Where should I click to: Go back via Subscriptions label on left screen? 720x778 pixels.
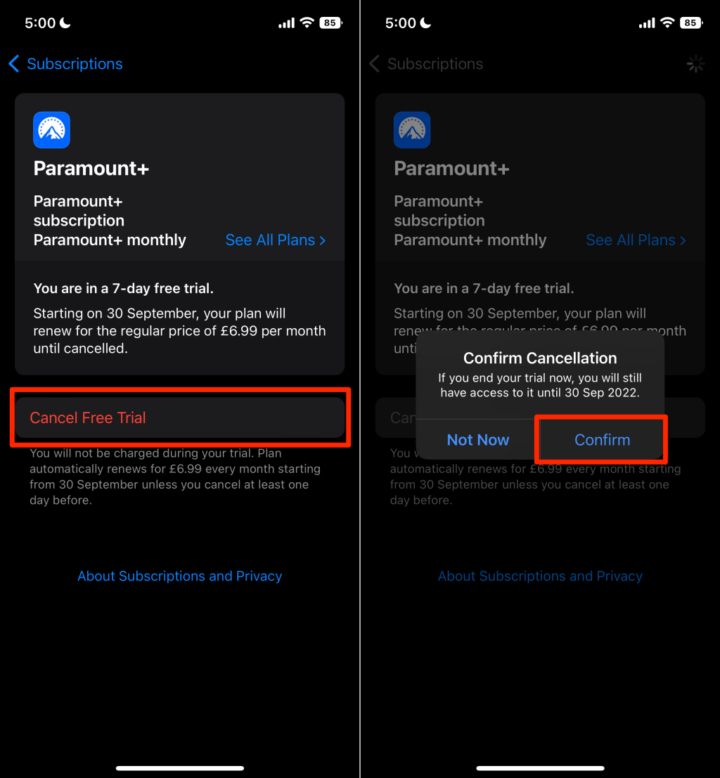74,64
